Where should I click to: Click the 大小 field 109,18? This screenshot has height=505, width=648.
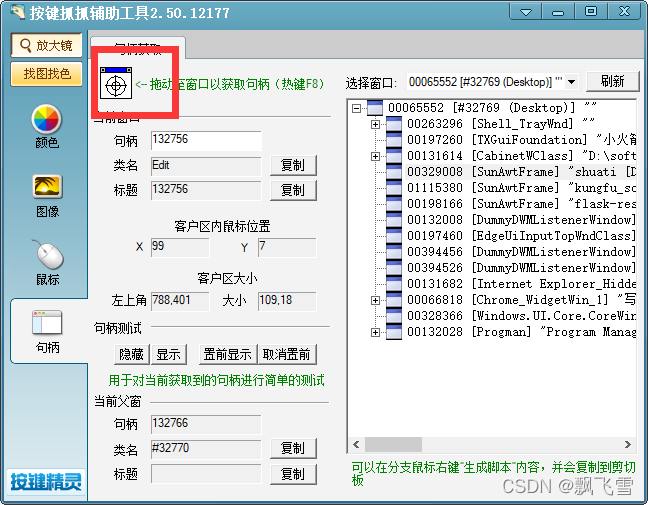point(287,301)
